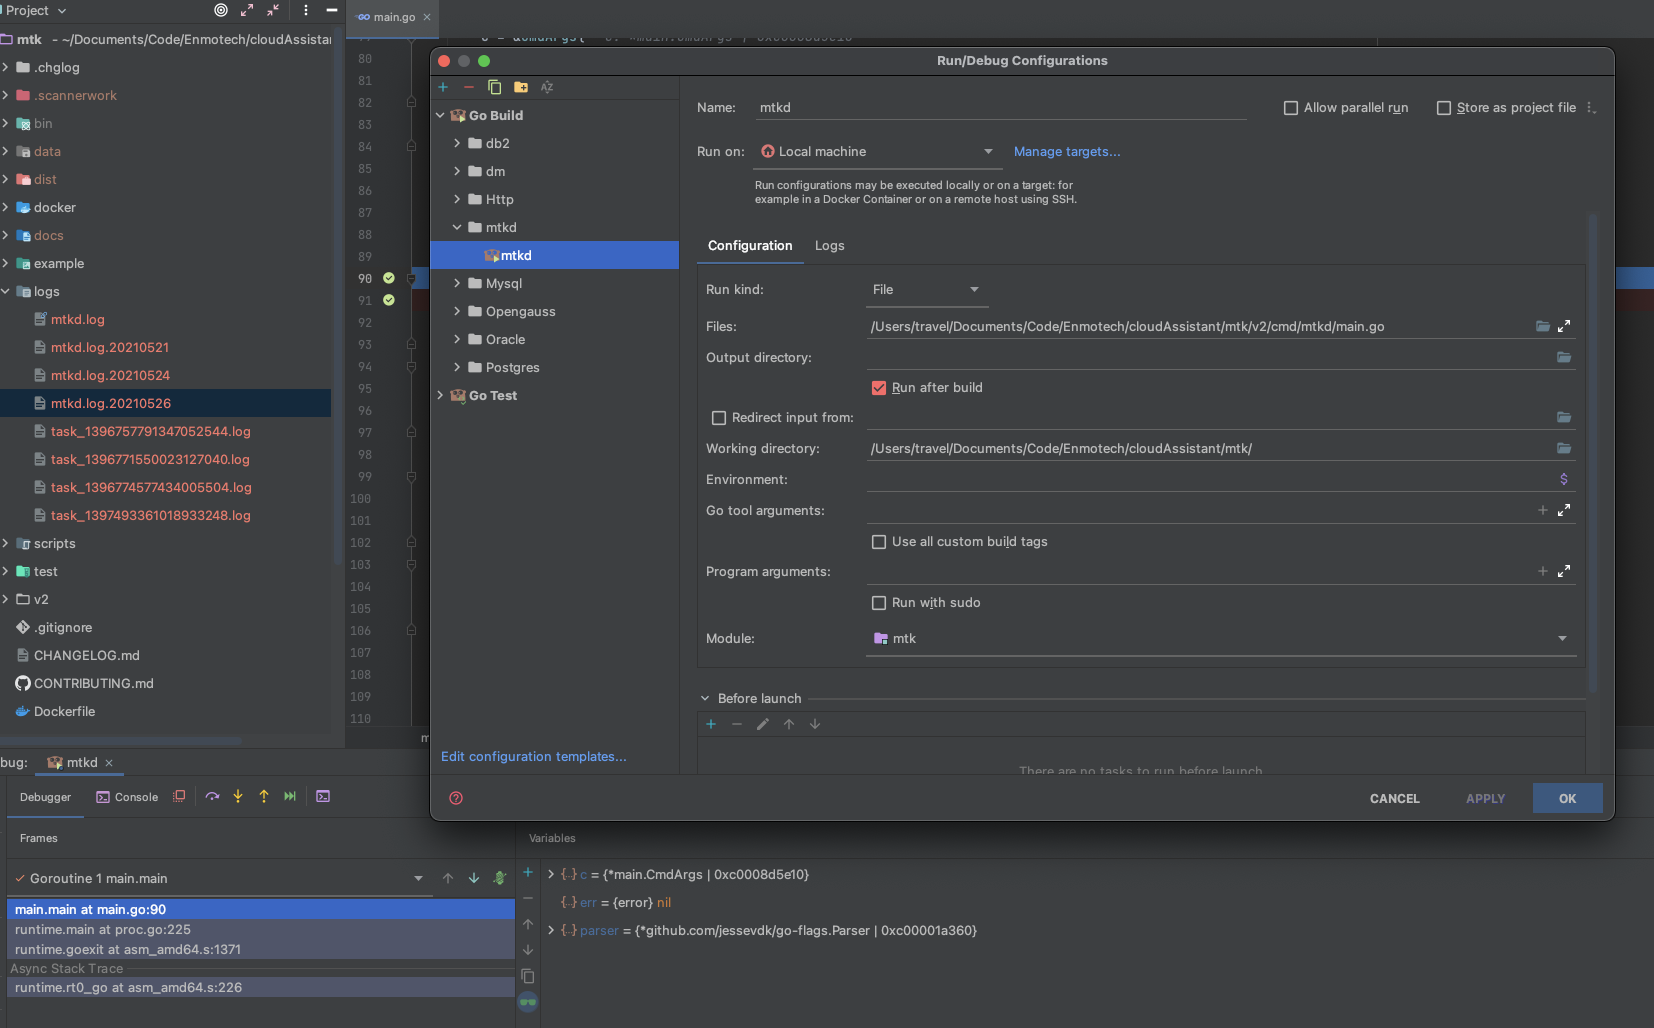This screenshot has width=1654, height=1028.
Task: Open the Run on target dropdown
Action: (986, 151)
